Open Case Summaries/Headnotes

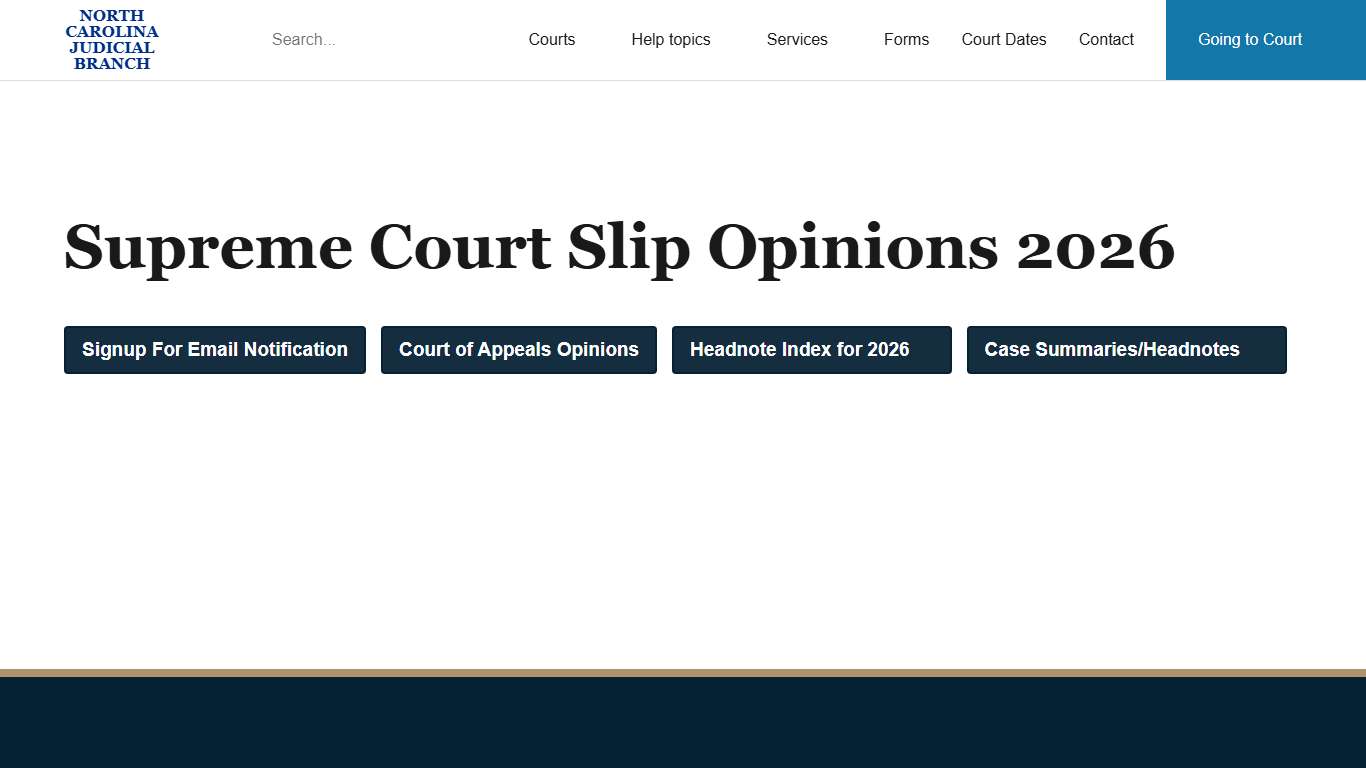pos(1126,350)
